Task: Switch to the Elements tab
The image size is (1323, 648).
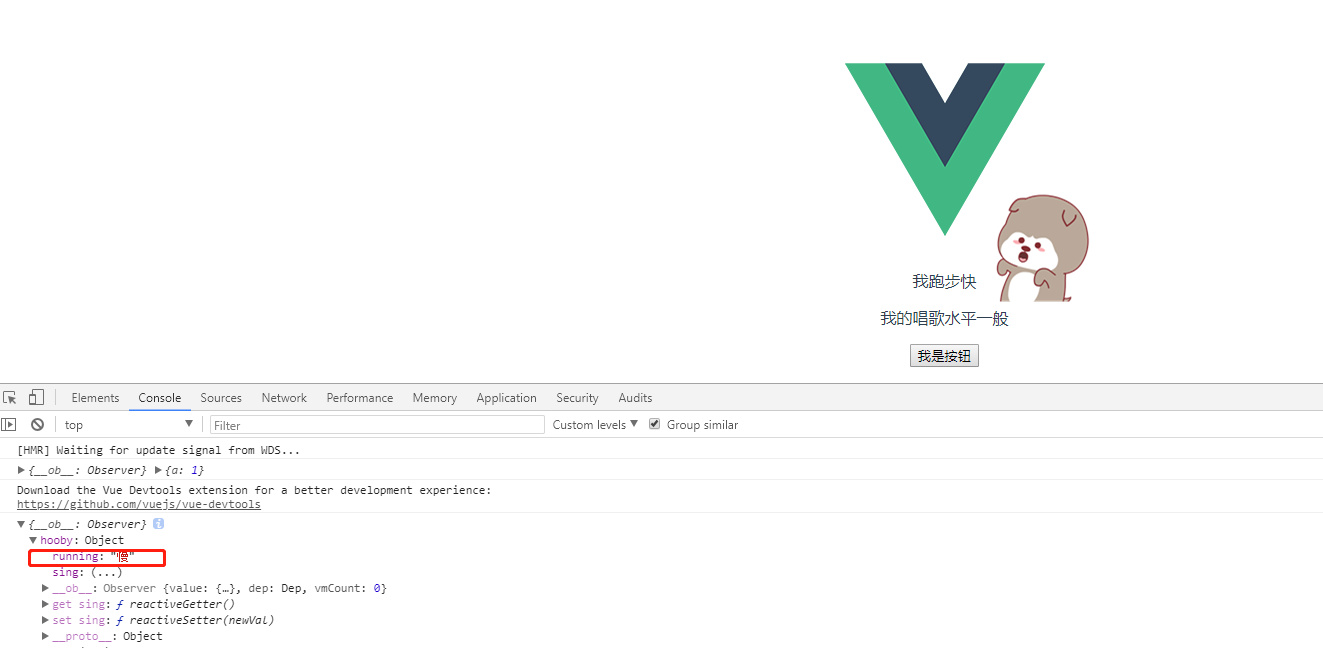Action: (95, 397)
